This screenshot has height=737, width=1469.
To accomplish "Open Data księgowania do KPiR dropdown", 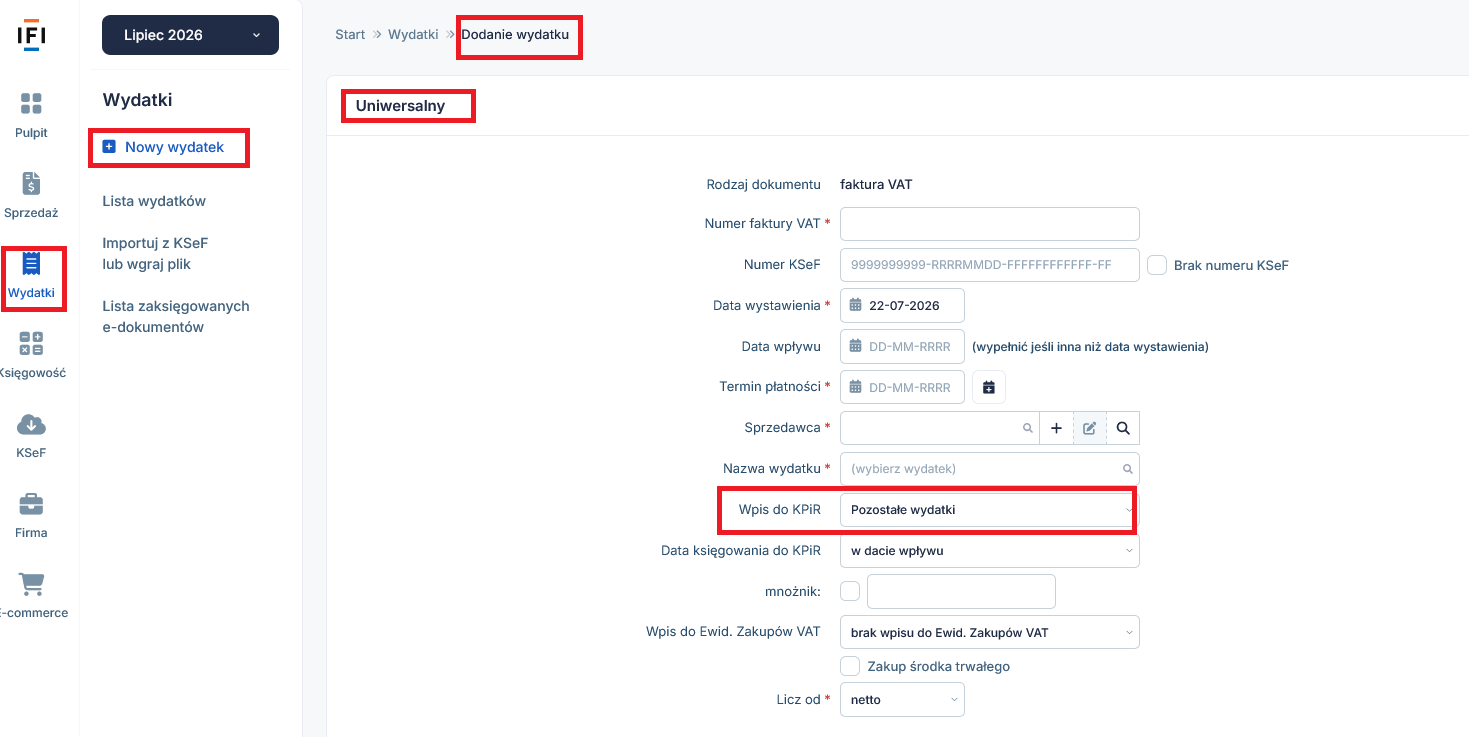I will [990, 551].
